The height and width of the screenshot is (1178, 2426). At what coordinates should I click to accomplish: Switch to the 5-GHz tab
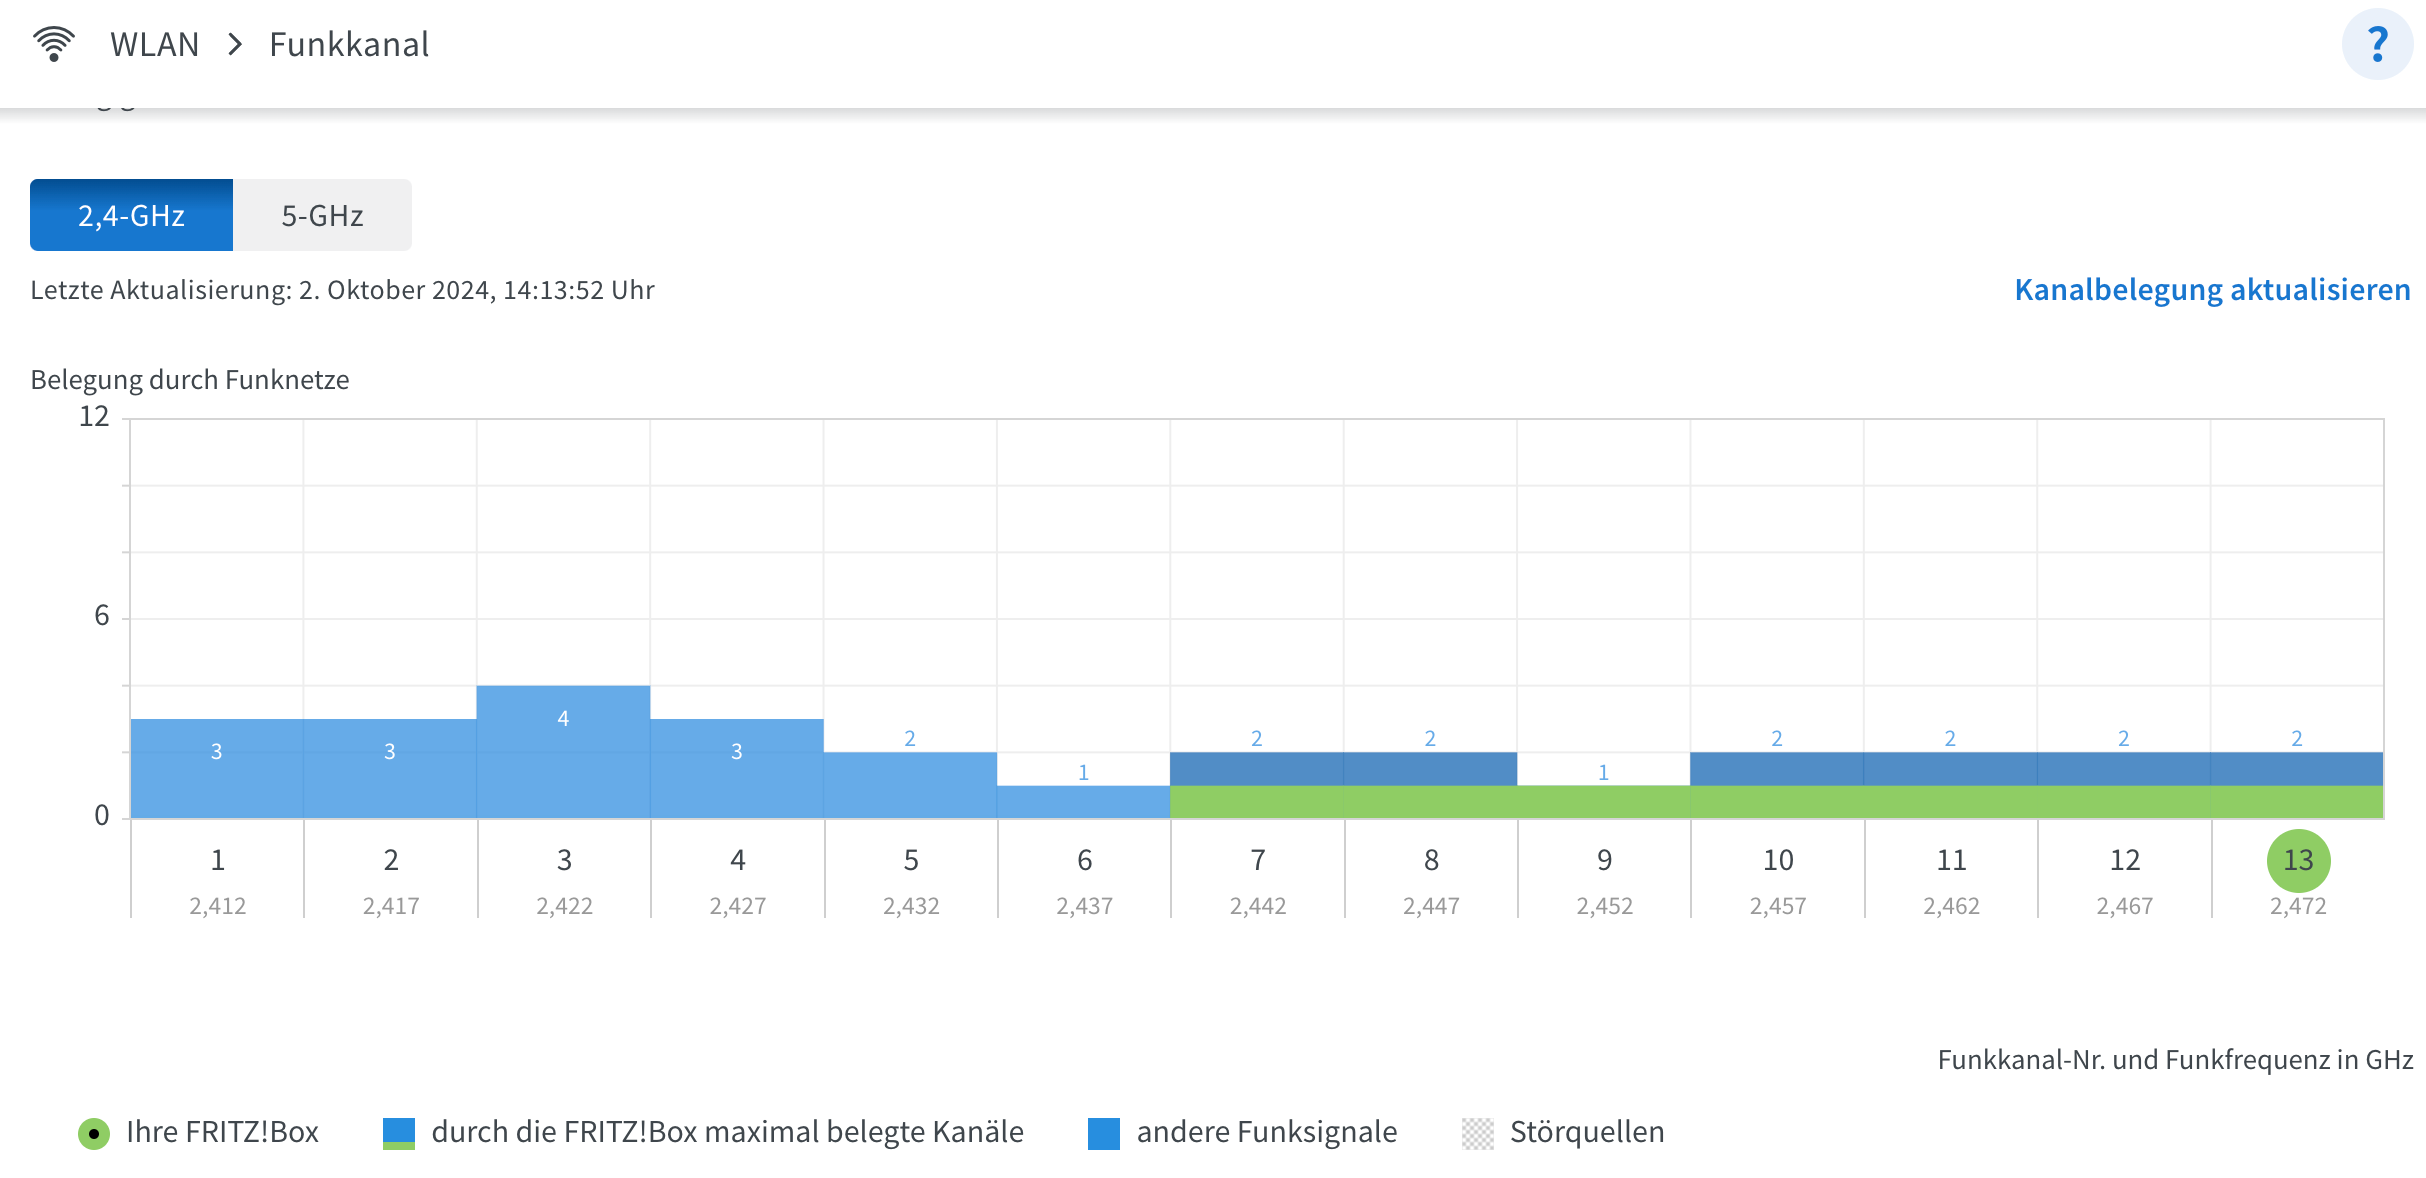coord(322,215)
